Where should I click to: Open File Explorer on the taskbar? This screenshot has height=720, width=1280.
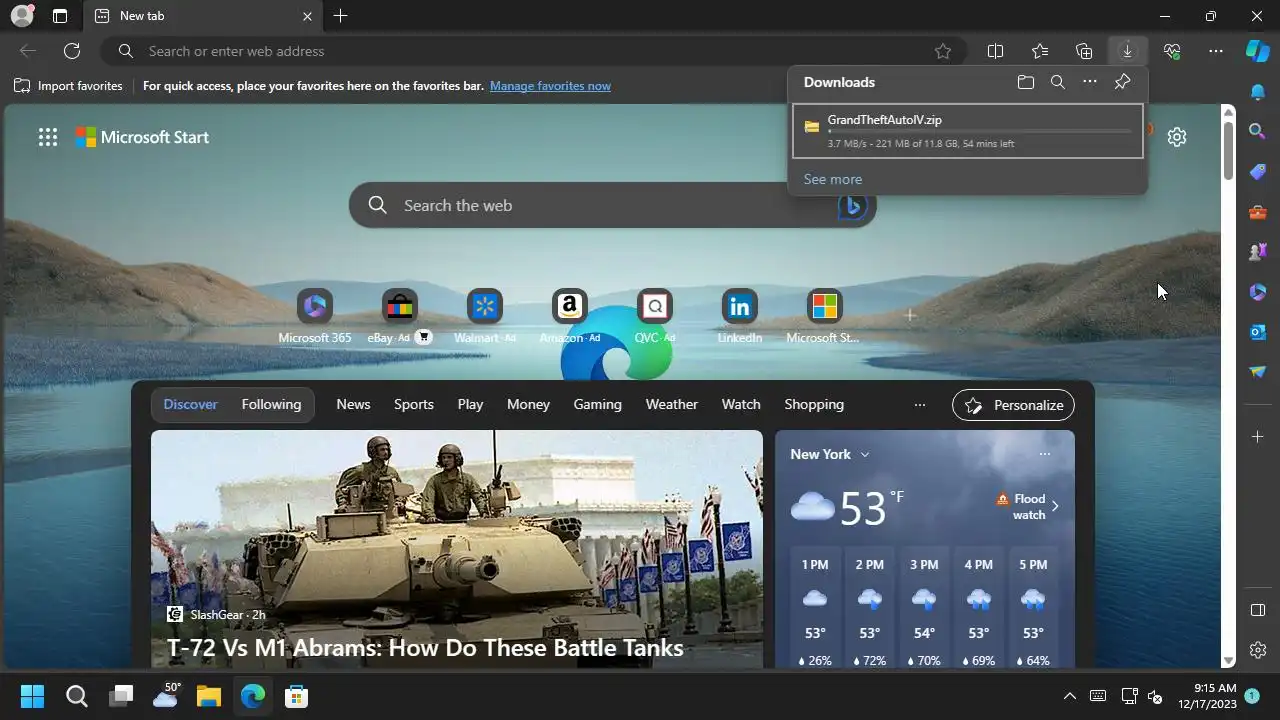(x=208, y=696)
